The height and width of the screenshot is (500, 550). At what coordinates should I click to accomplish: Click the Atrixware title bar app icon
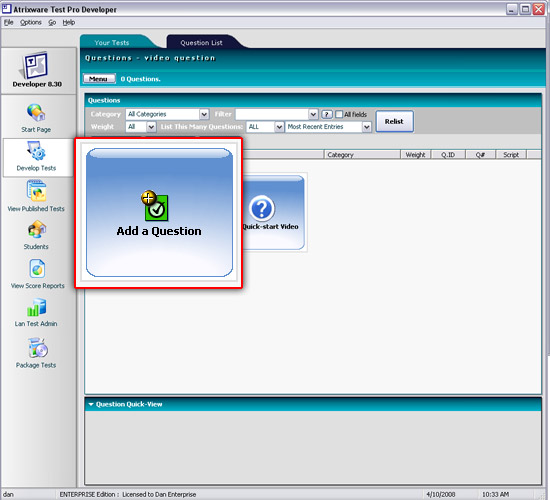(6, 9)
